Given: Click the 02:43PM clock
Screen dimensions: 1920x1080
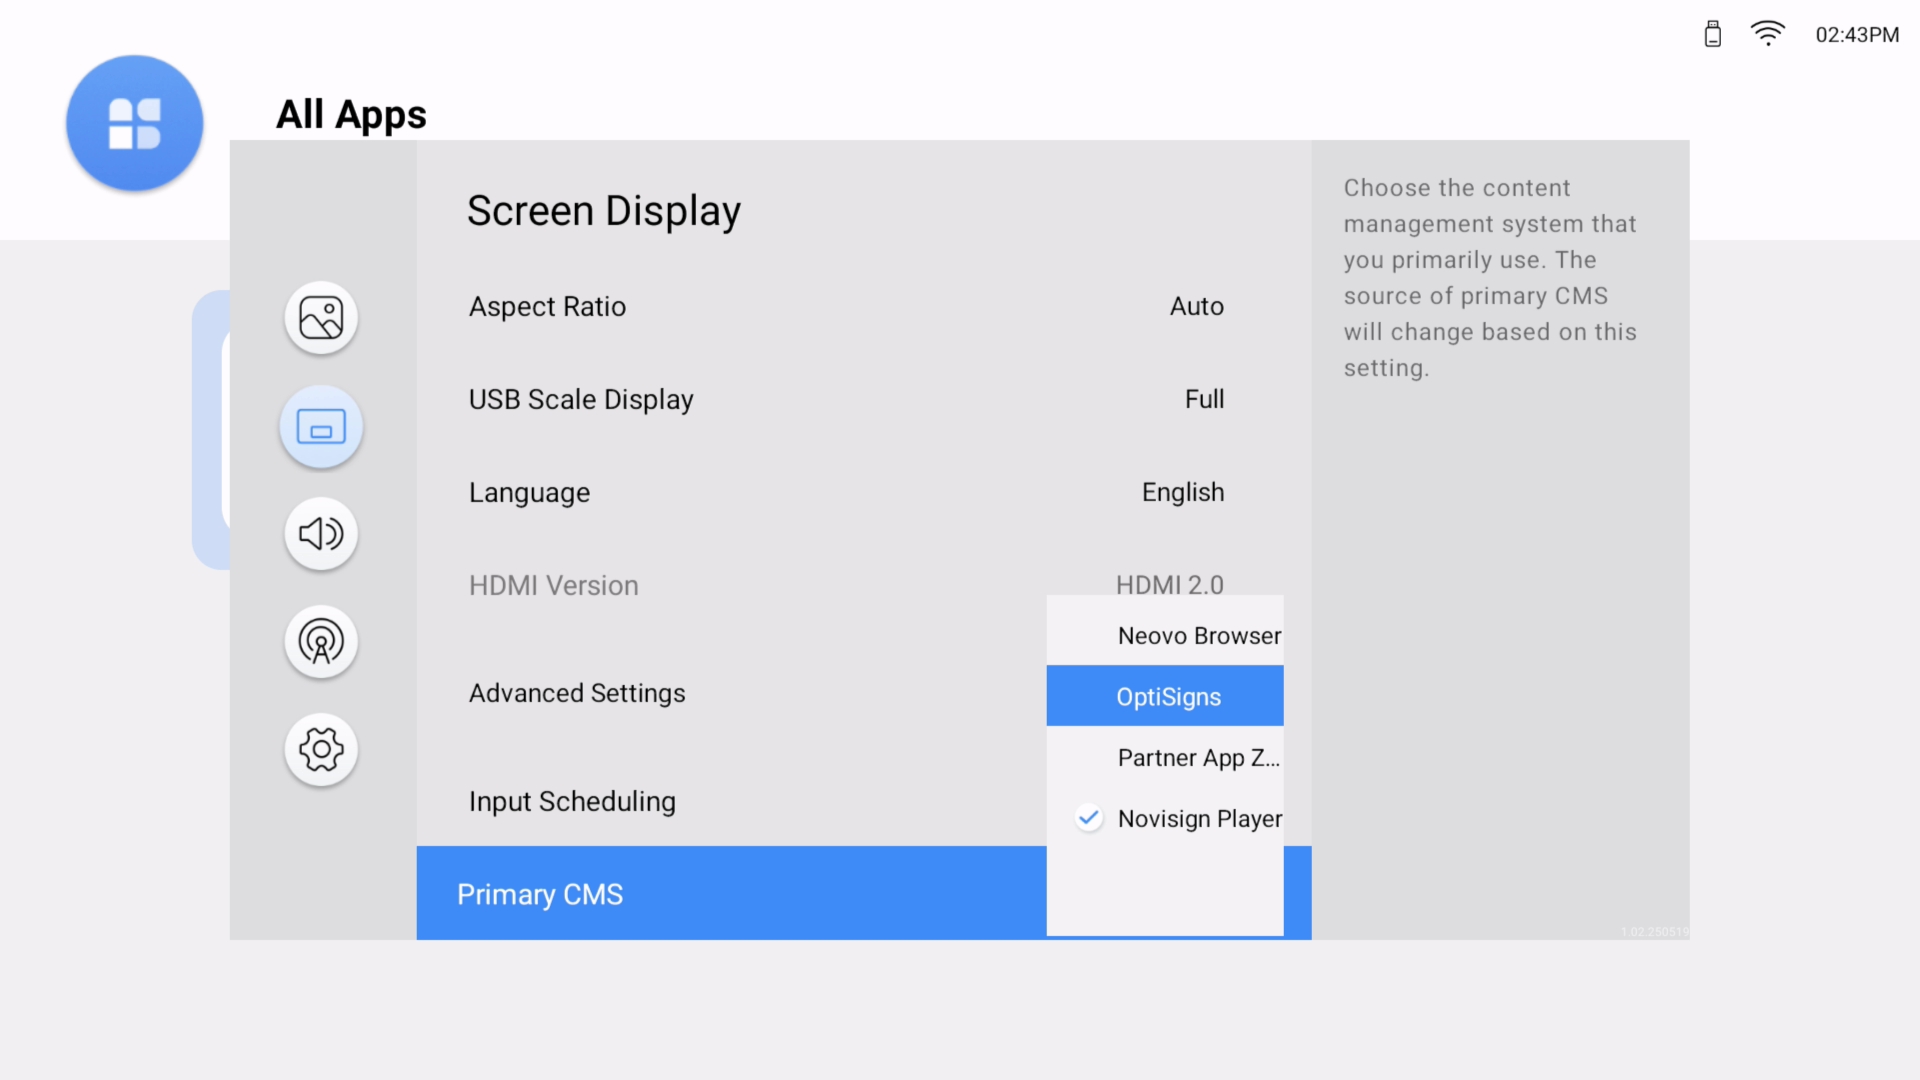Looking at the screenshot, I should [1856, 35].
